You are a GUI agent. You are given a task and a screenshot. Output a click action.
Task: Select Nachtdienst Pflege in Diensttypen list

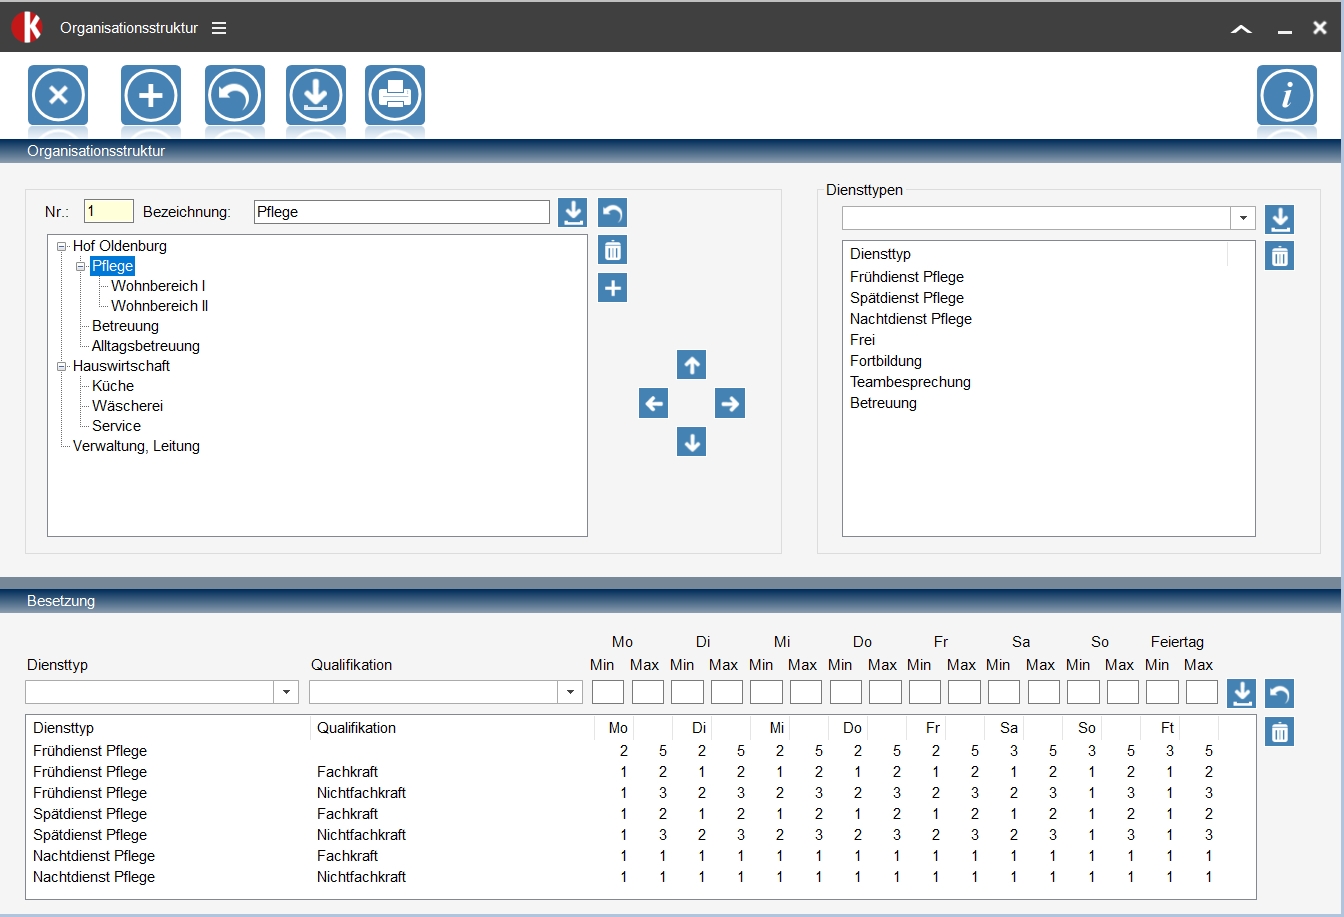coord(911,319)
